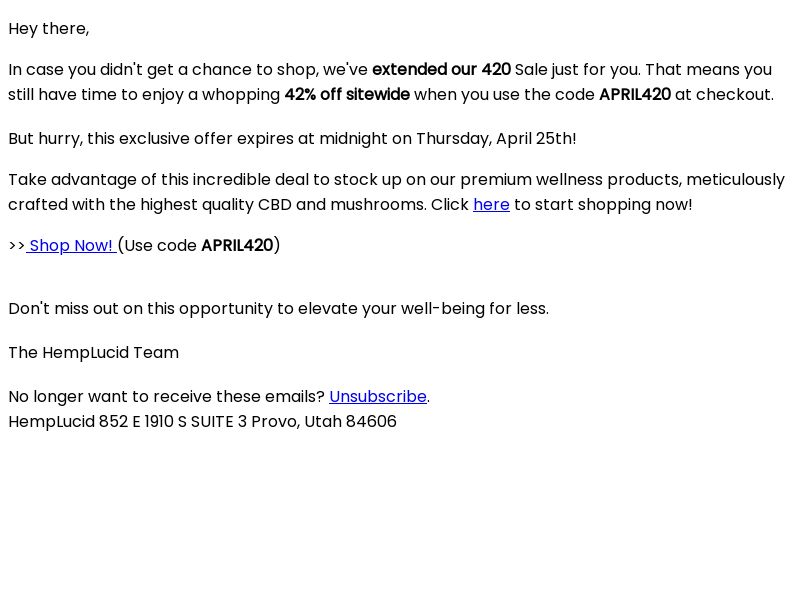Click the '>>' arrows before Shop Now
The width and height of the screenshot is (800, 600).
[x=17, y=245]
